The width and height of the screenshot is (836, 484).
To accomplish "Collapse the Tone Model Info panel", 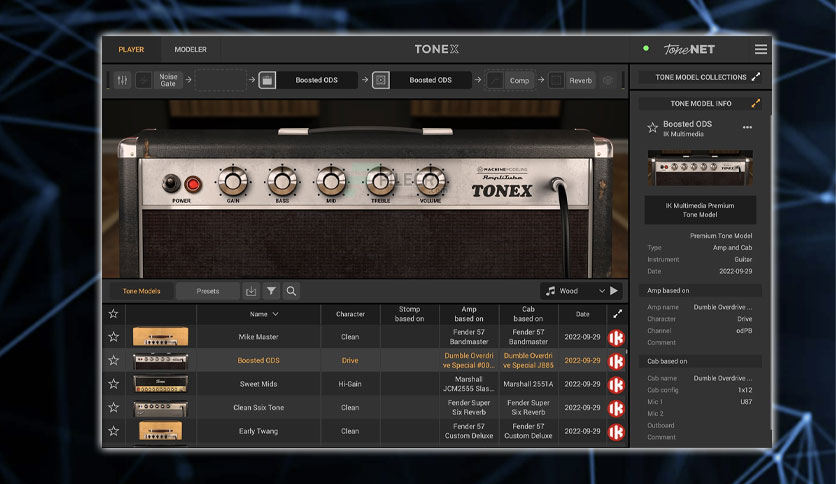I will tap(755, 103).
